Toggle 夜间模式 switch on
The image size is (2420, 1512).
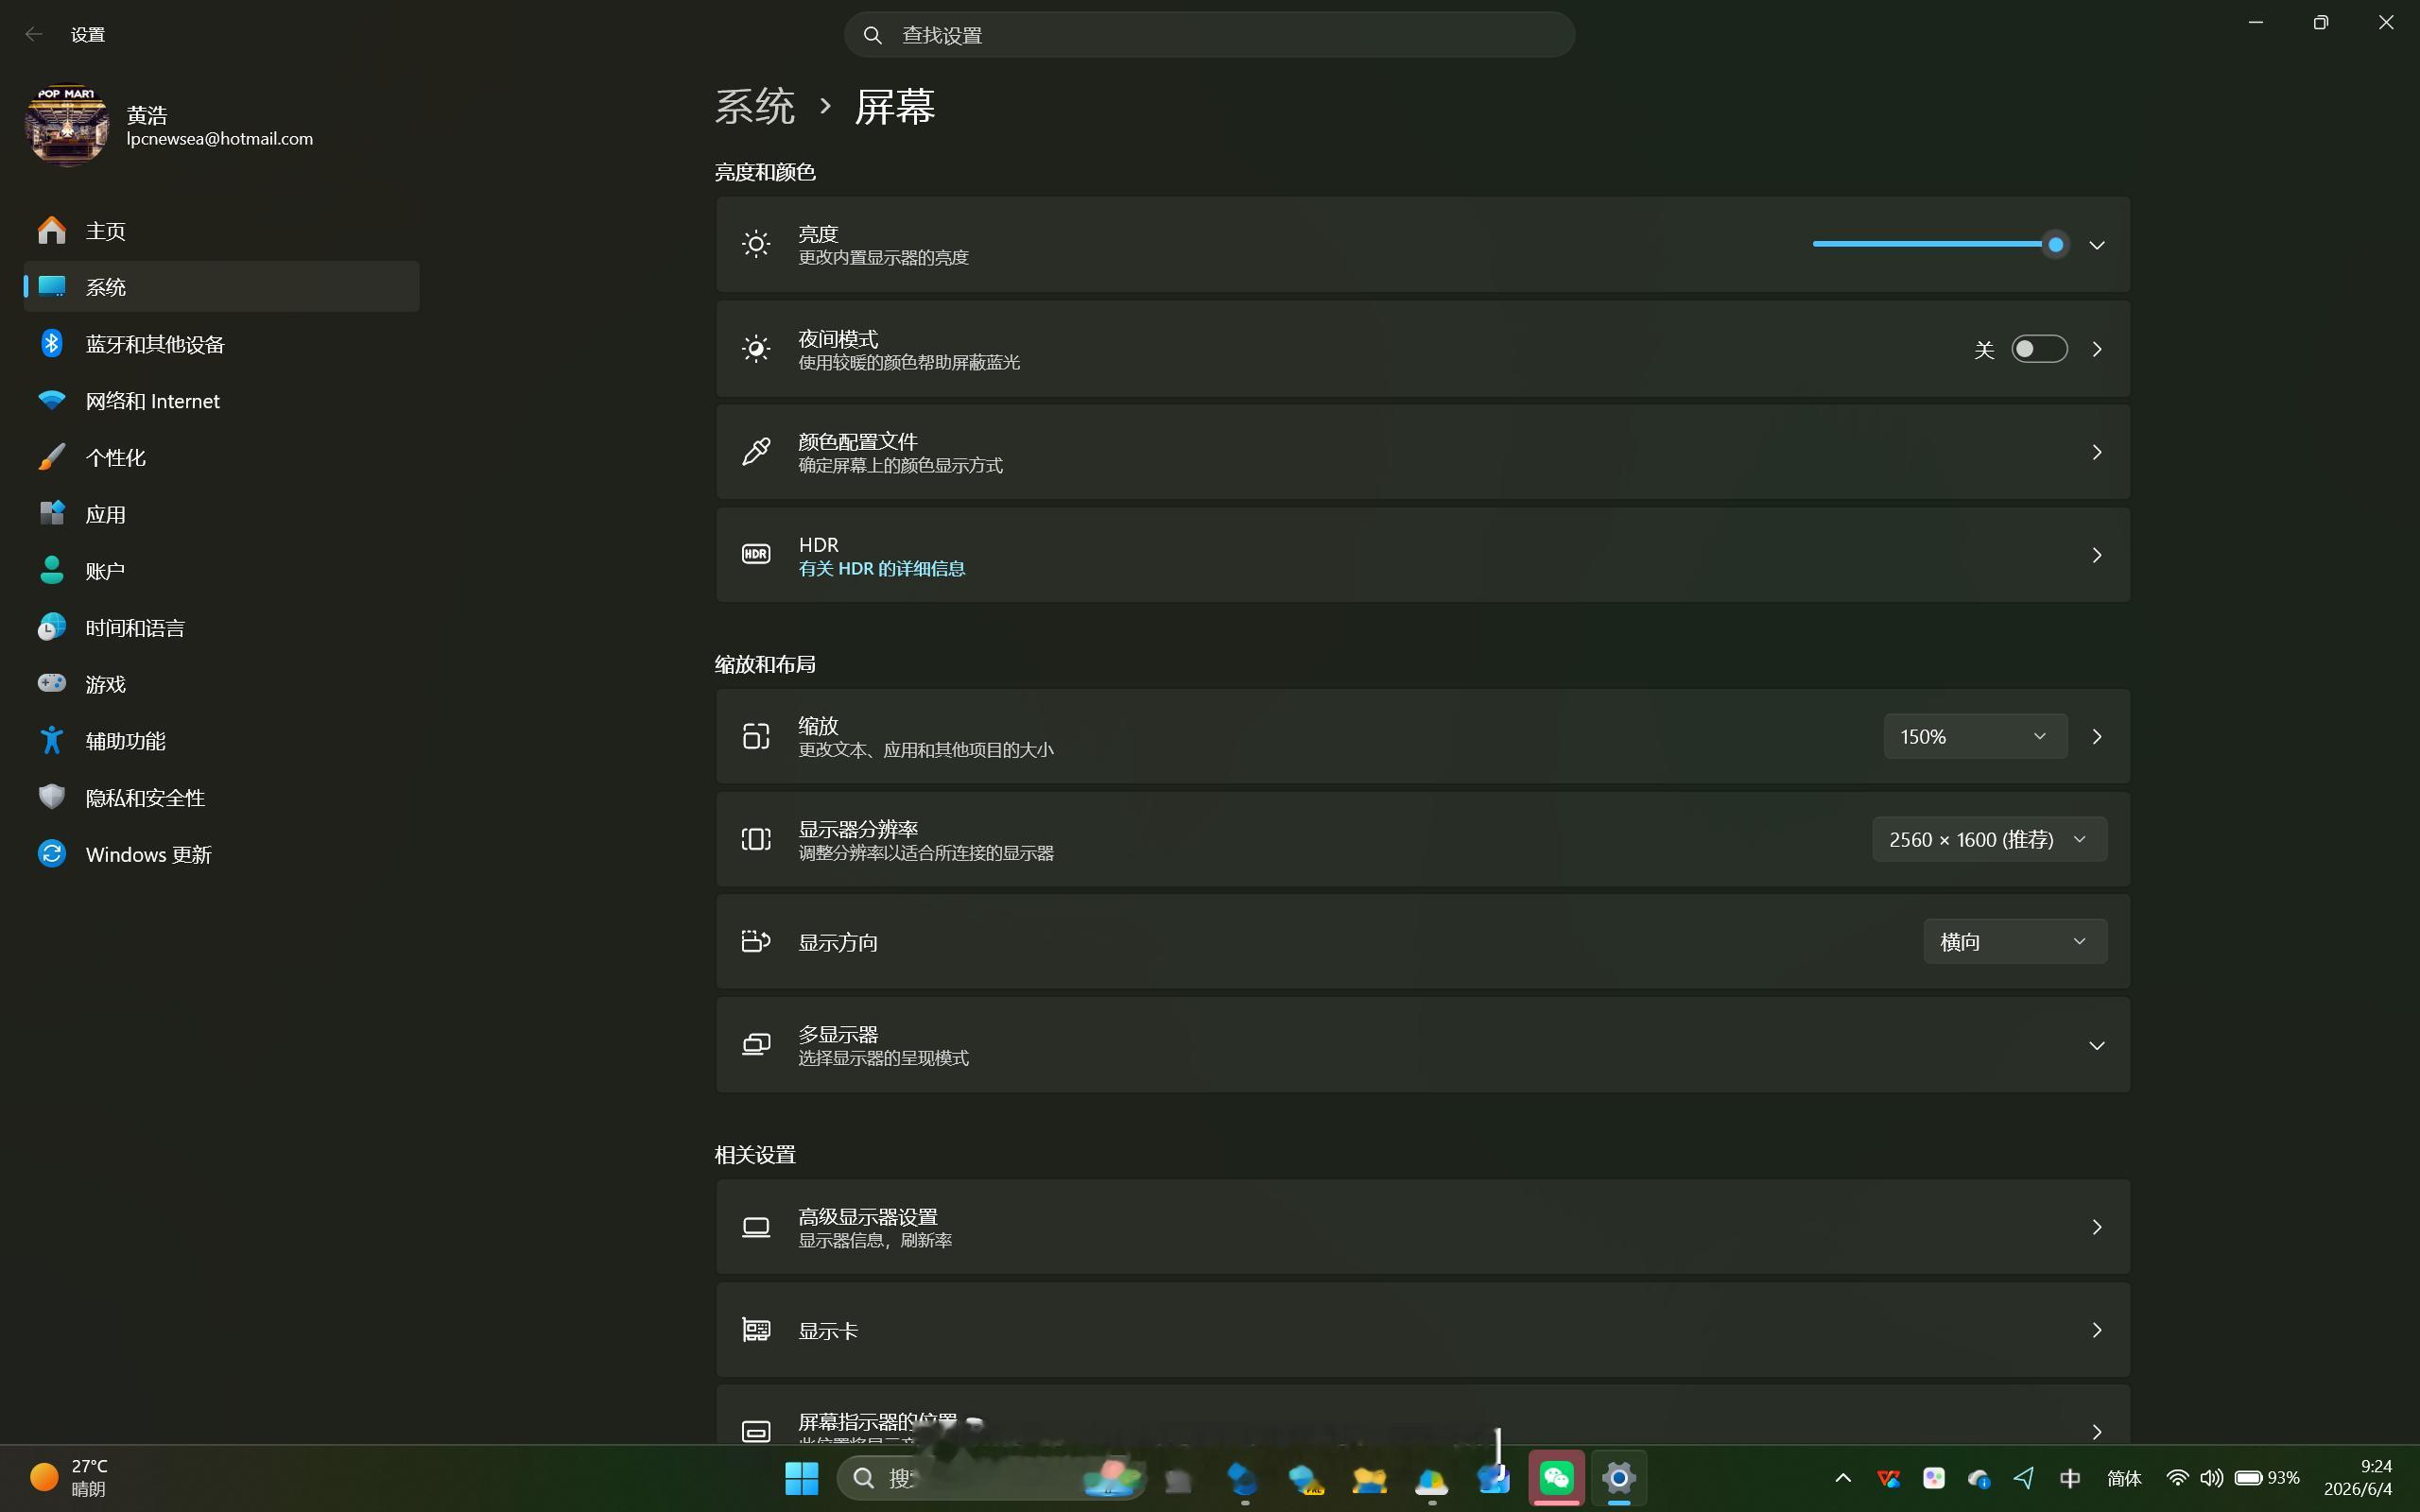(x=2039, y=349)
